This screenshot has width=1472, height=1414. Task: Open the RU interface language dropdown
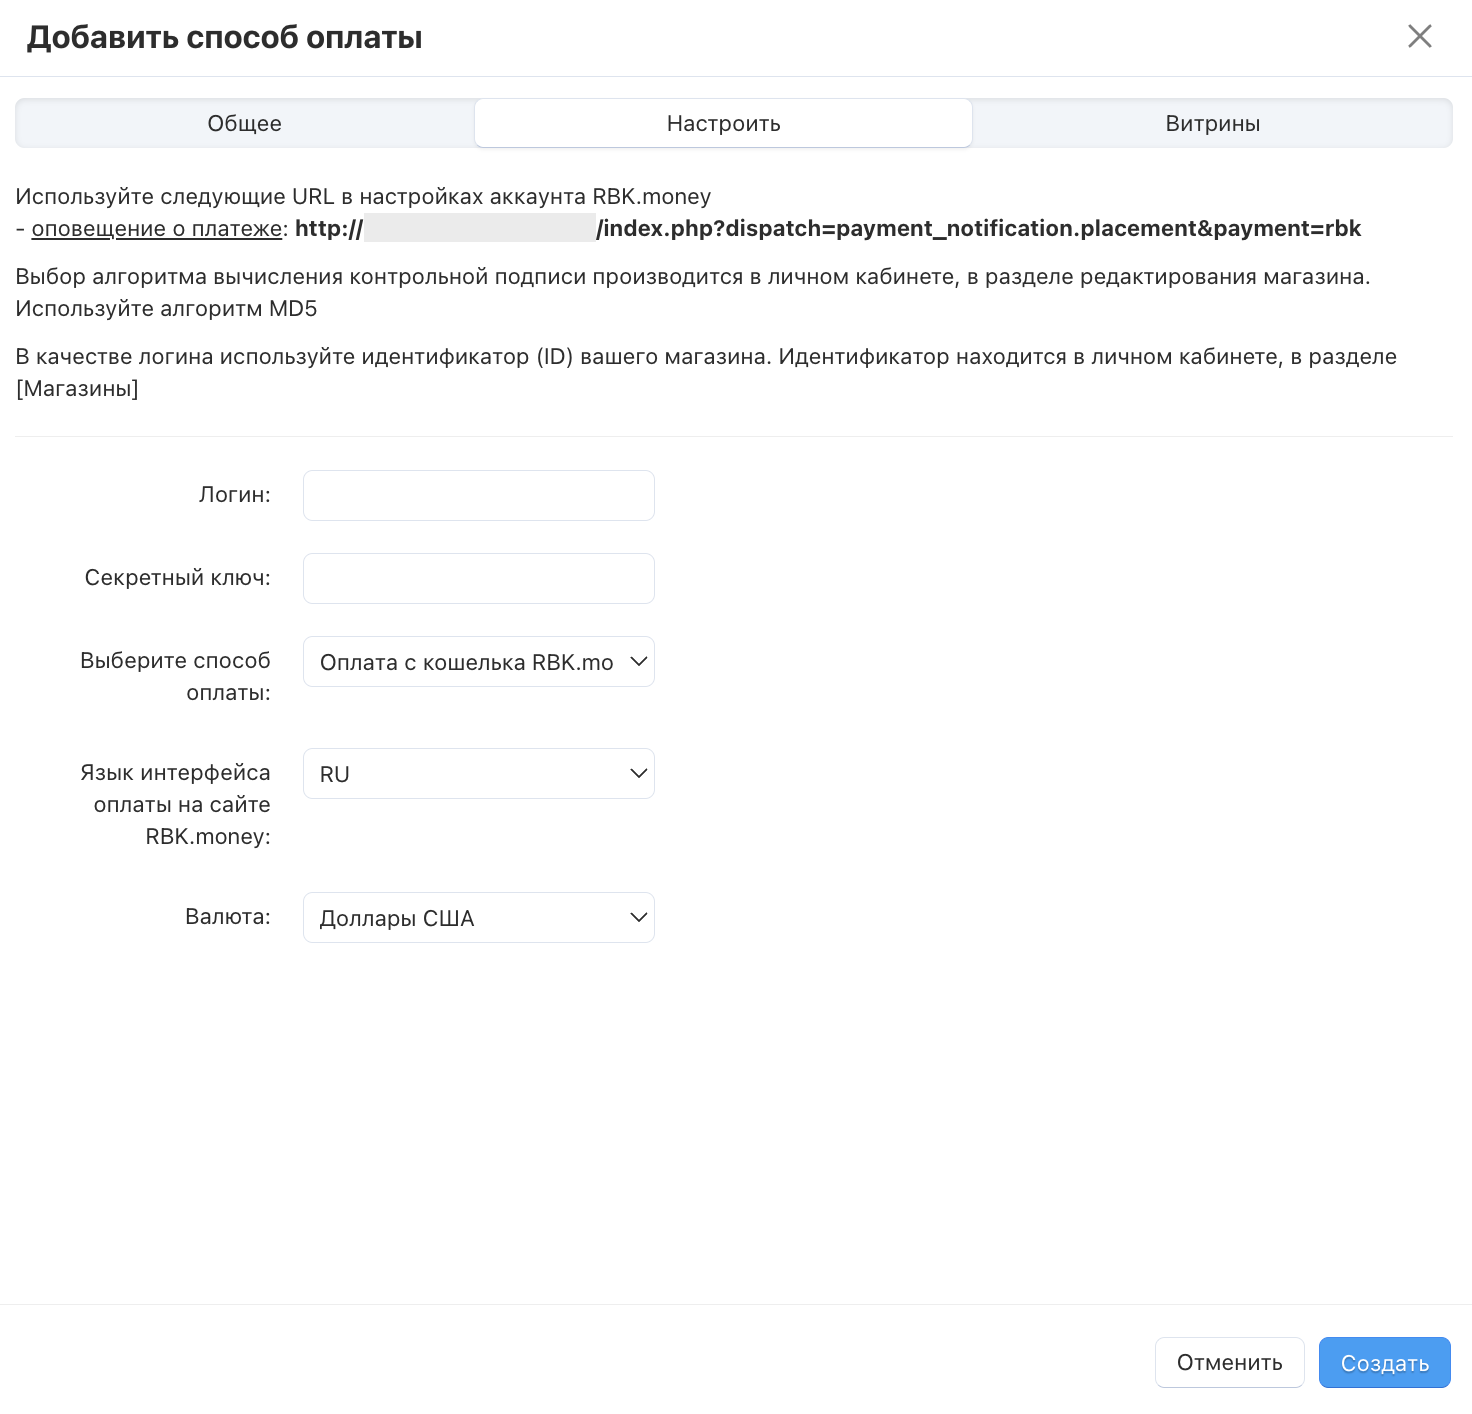coord(479,774)
